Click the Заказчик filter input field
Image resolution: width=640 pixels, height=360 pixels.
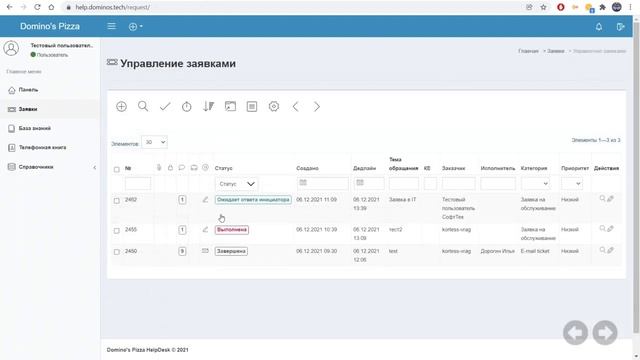coord(458,184)
